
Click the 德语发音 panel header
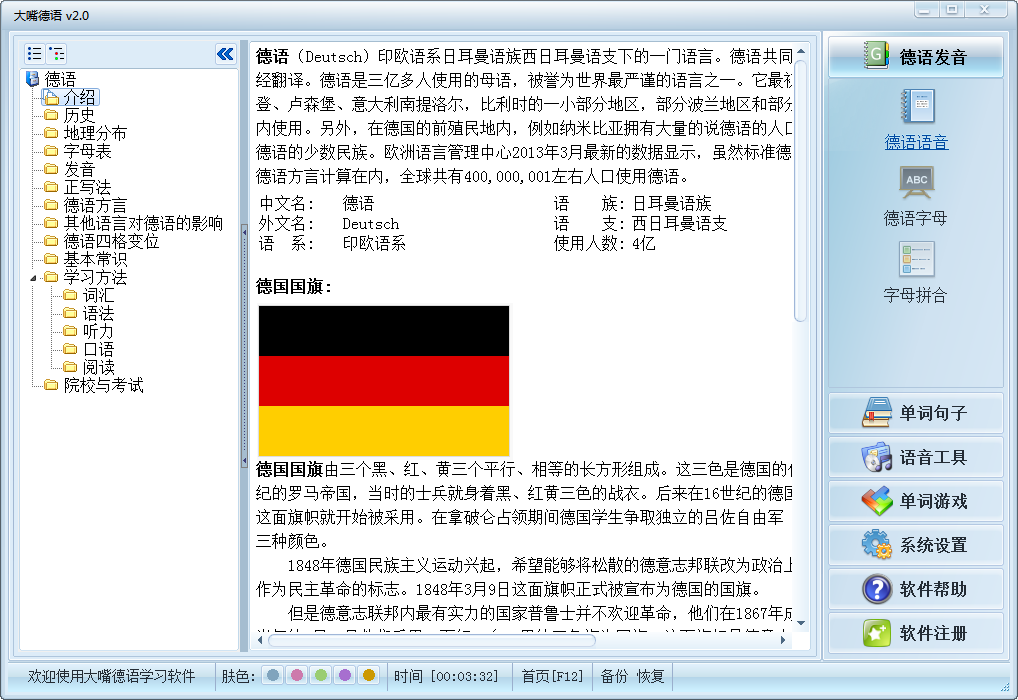(916, 56)
